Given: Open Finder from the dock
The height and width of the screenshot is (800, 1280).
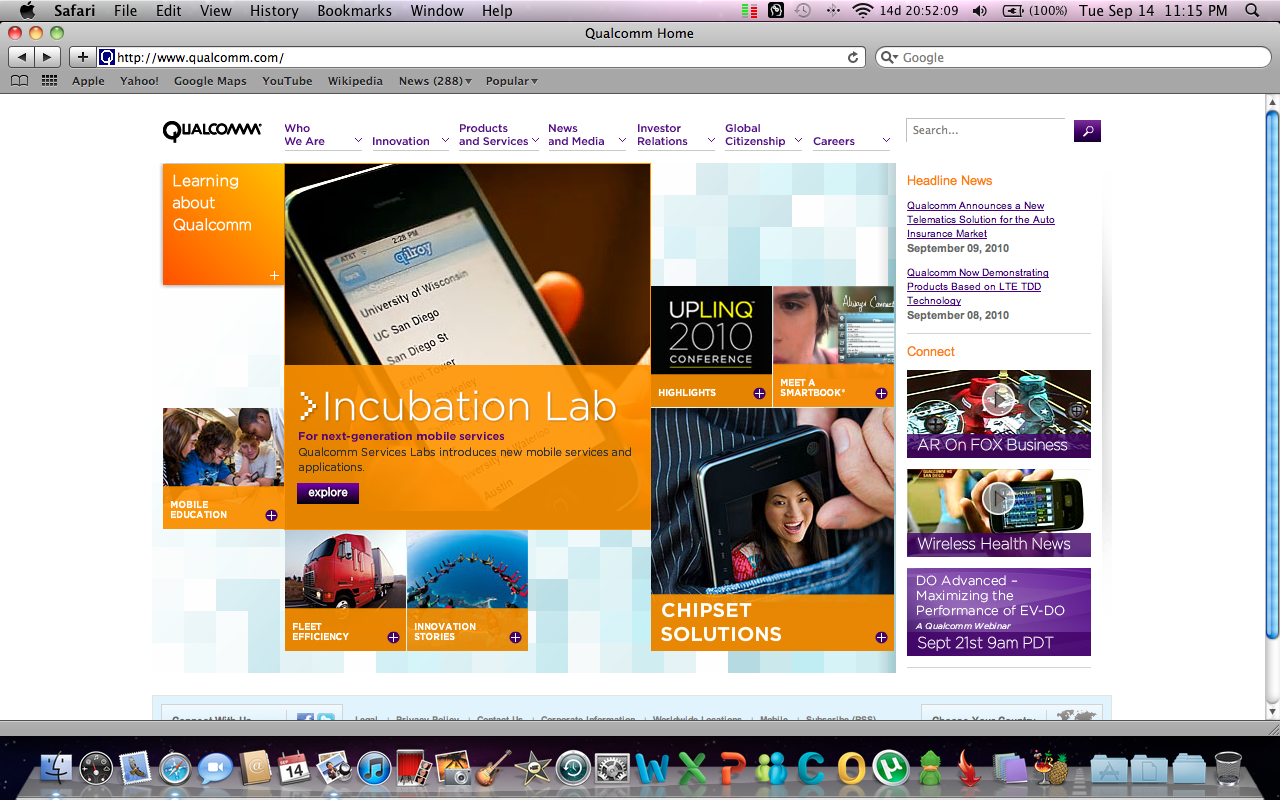Looking at the screenshot, I should 56,768.
